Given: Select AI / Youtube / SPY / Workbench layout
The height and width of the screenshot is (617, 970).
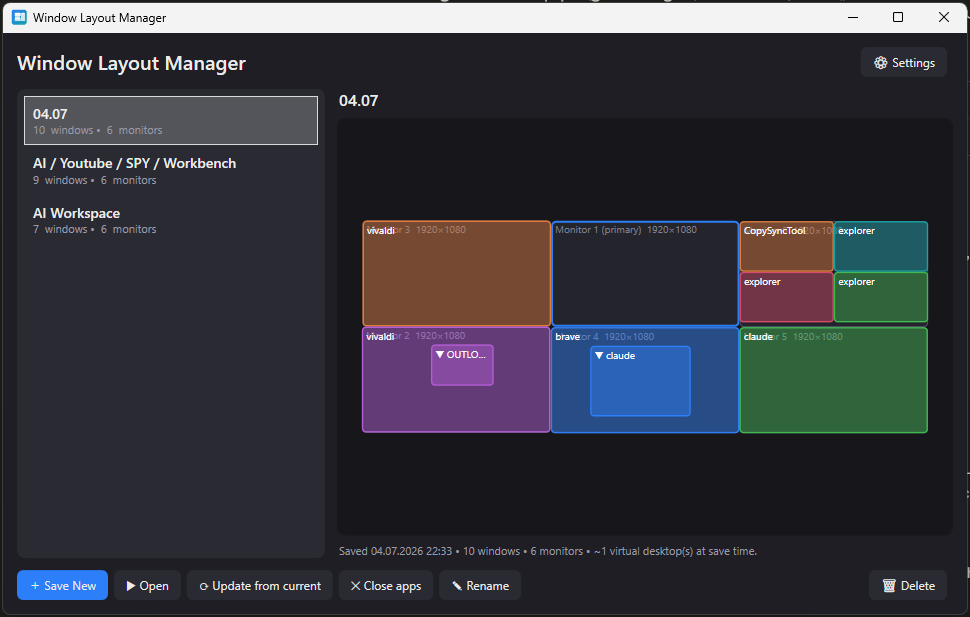Looking at the screenshot, I should (x=171, y=170).
